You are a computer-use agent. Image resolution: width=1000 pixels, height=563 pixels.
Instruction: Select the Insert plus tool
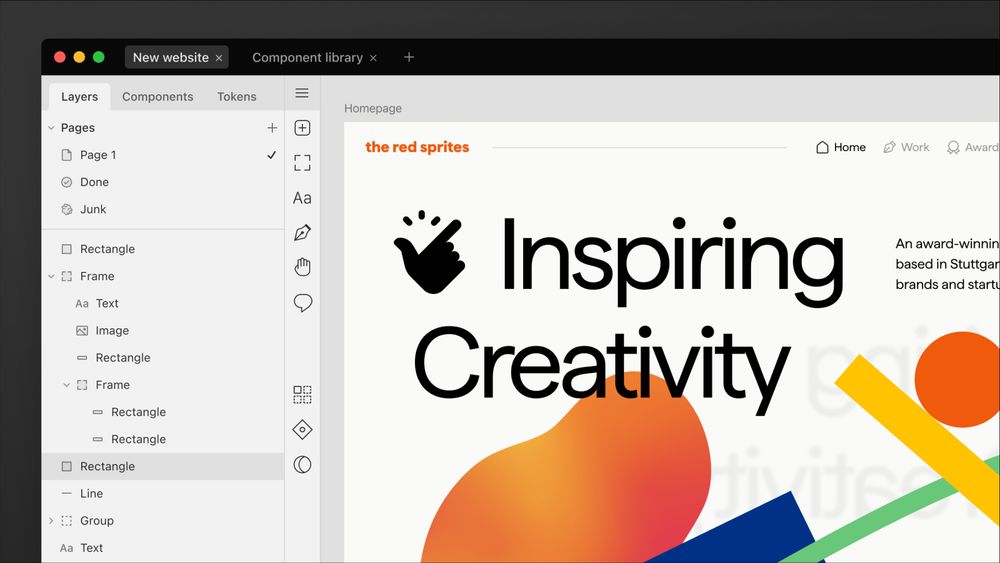point(302,128)
